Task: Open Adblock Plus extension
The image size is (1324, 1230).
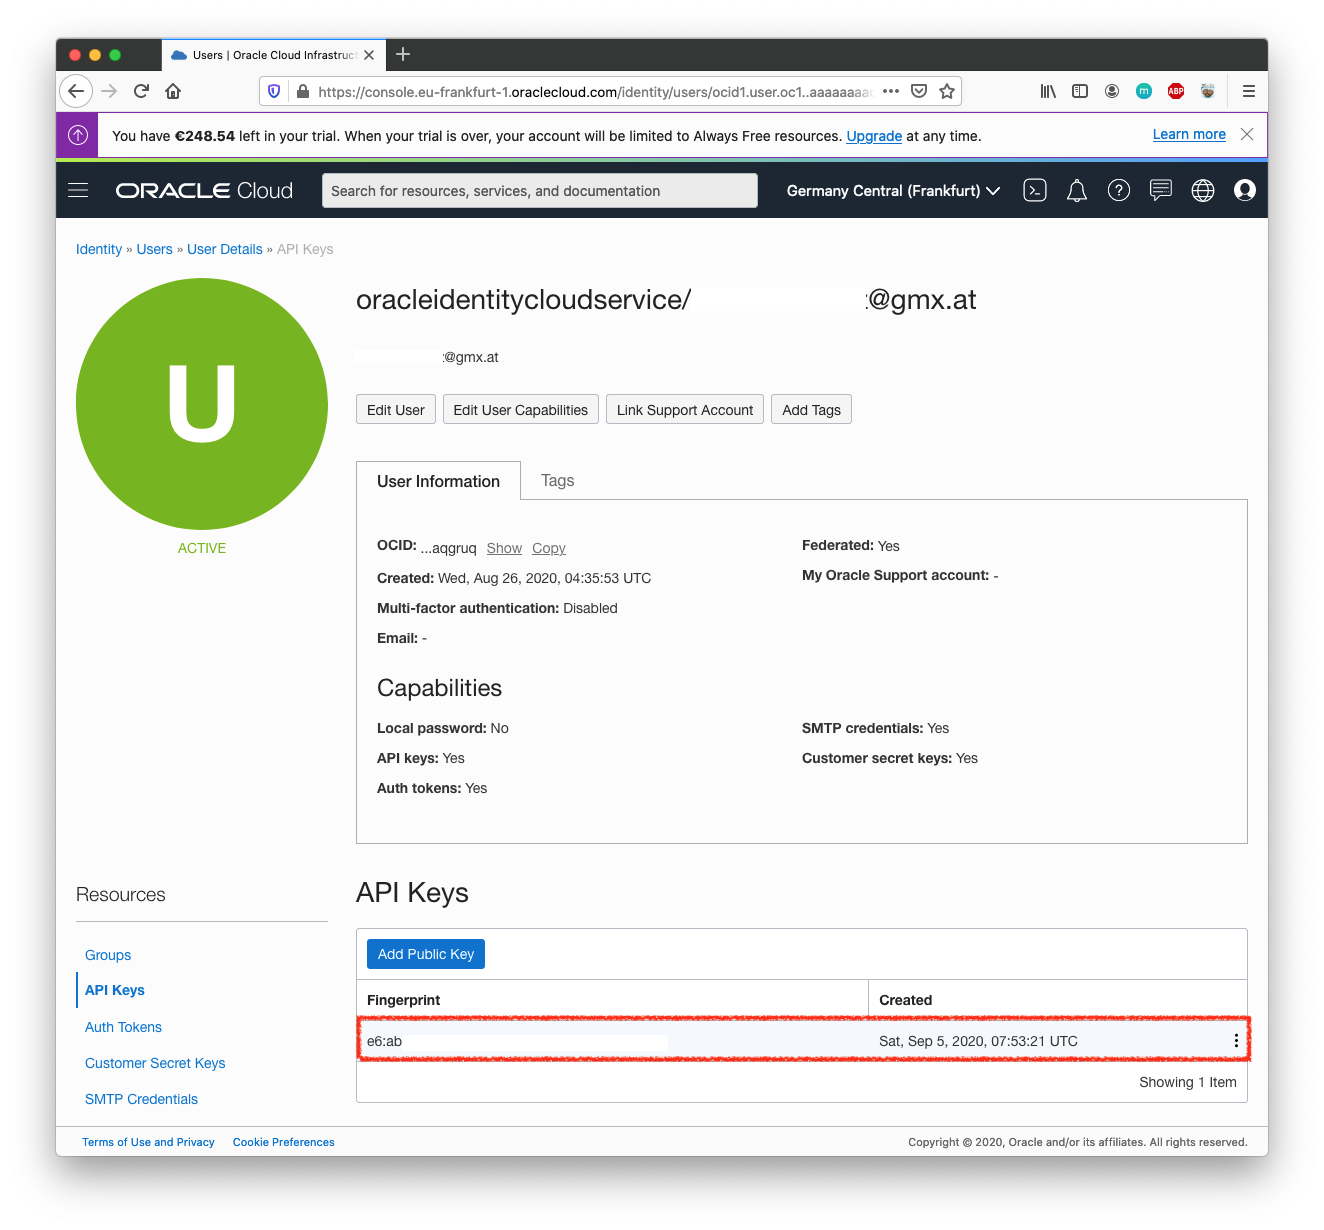Action: point(1176,91)
